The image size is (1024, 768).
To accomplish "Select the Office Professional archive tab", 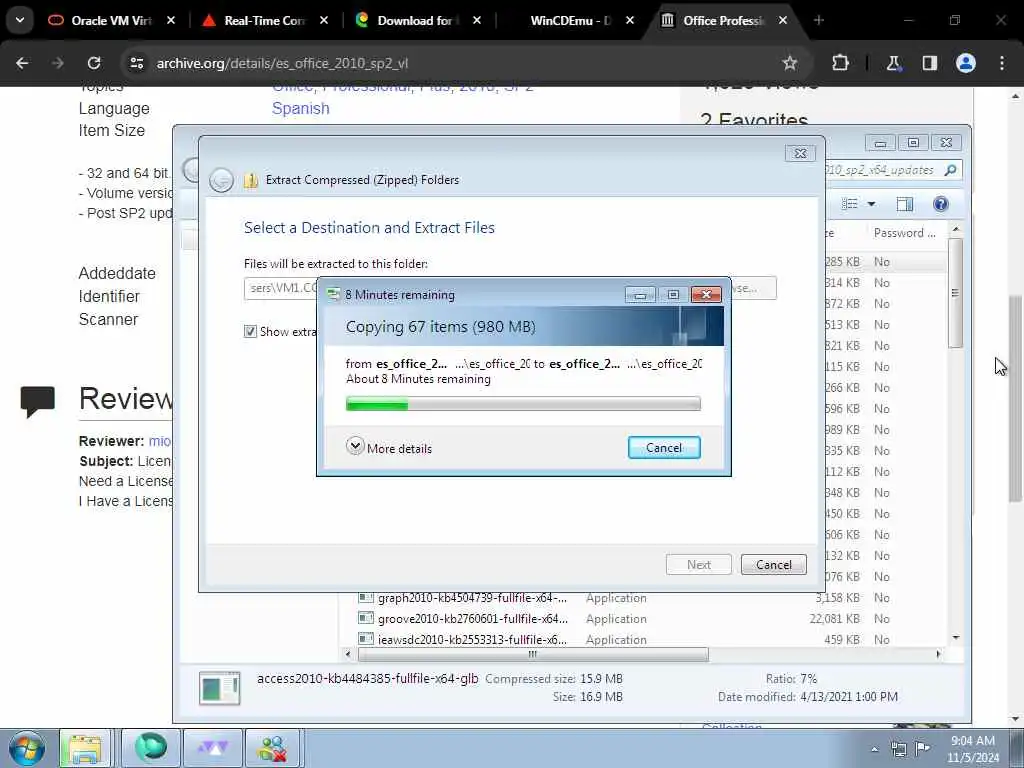I will (724, 21).
